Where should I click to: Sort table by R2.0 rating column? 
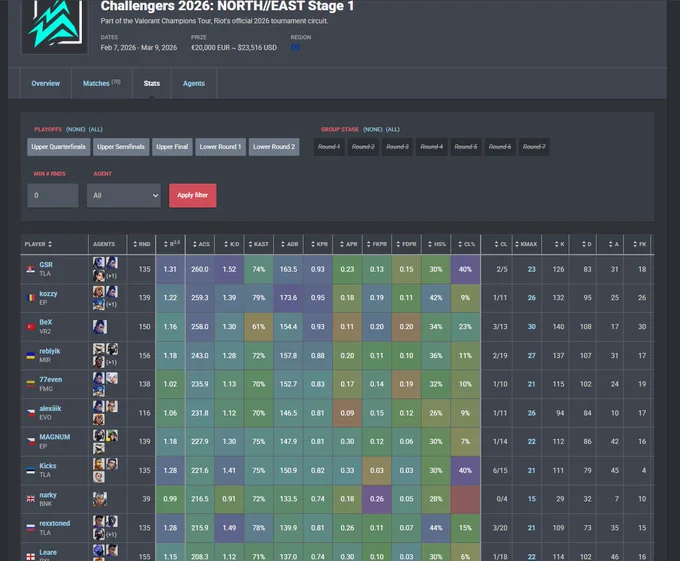pos(172,244)
